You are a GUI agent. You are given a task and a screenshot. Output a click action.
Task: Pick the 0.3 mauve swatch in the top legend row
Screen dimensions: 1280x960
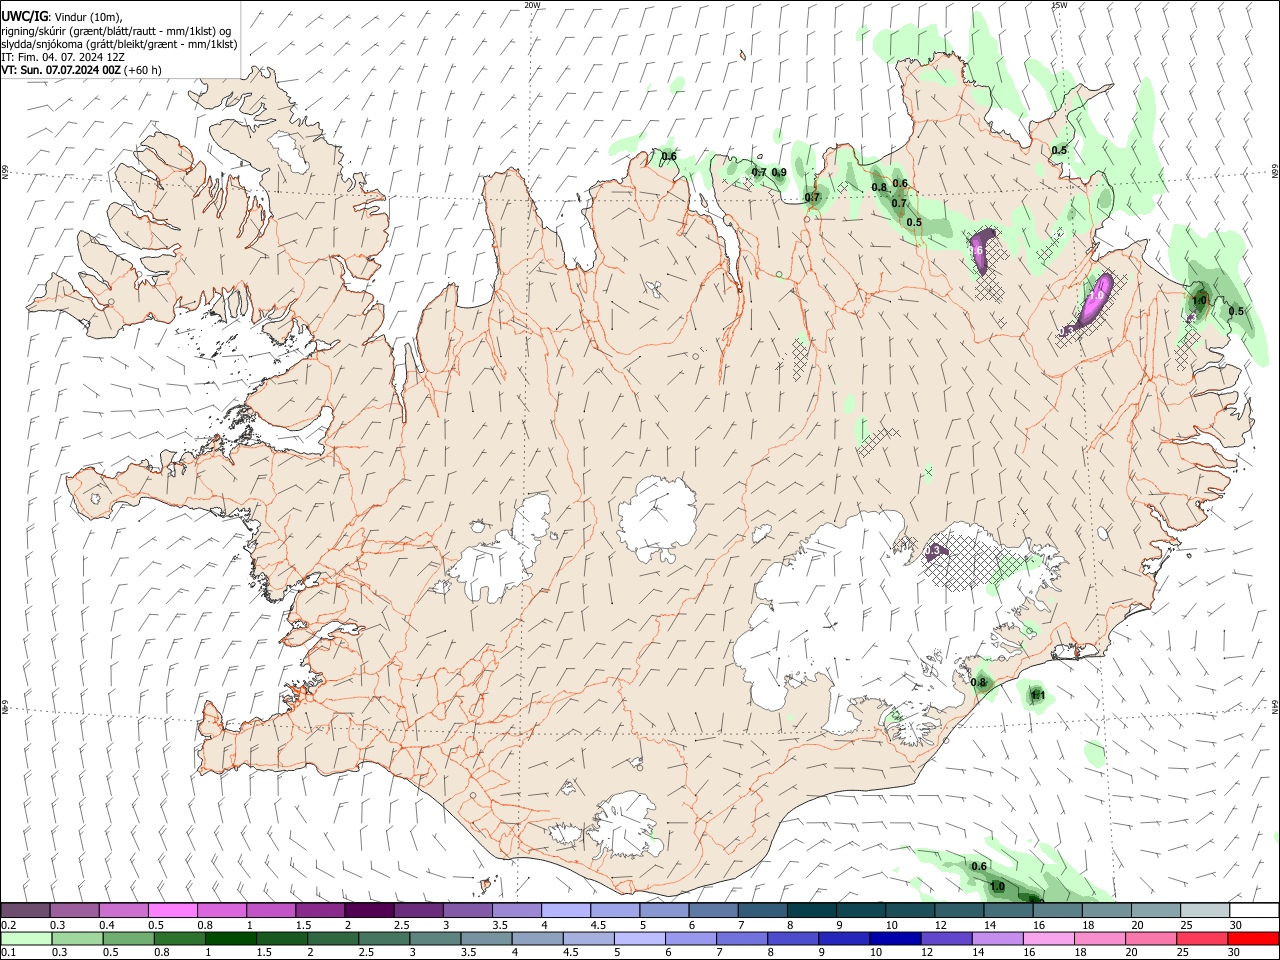74,910
